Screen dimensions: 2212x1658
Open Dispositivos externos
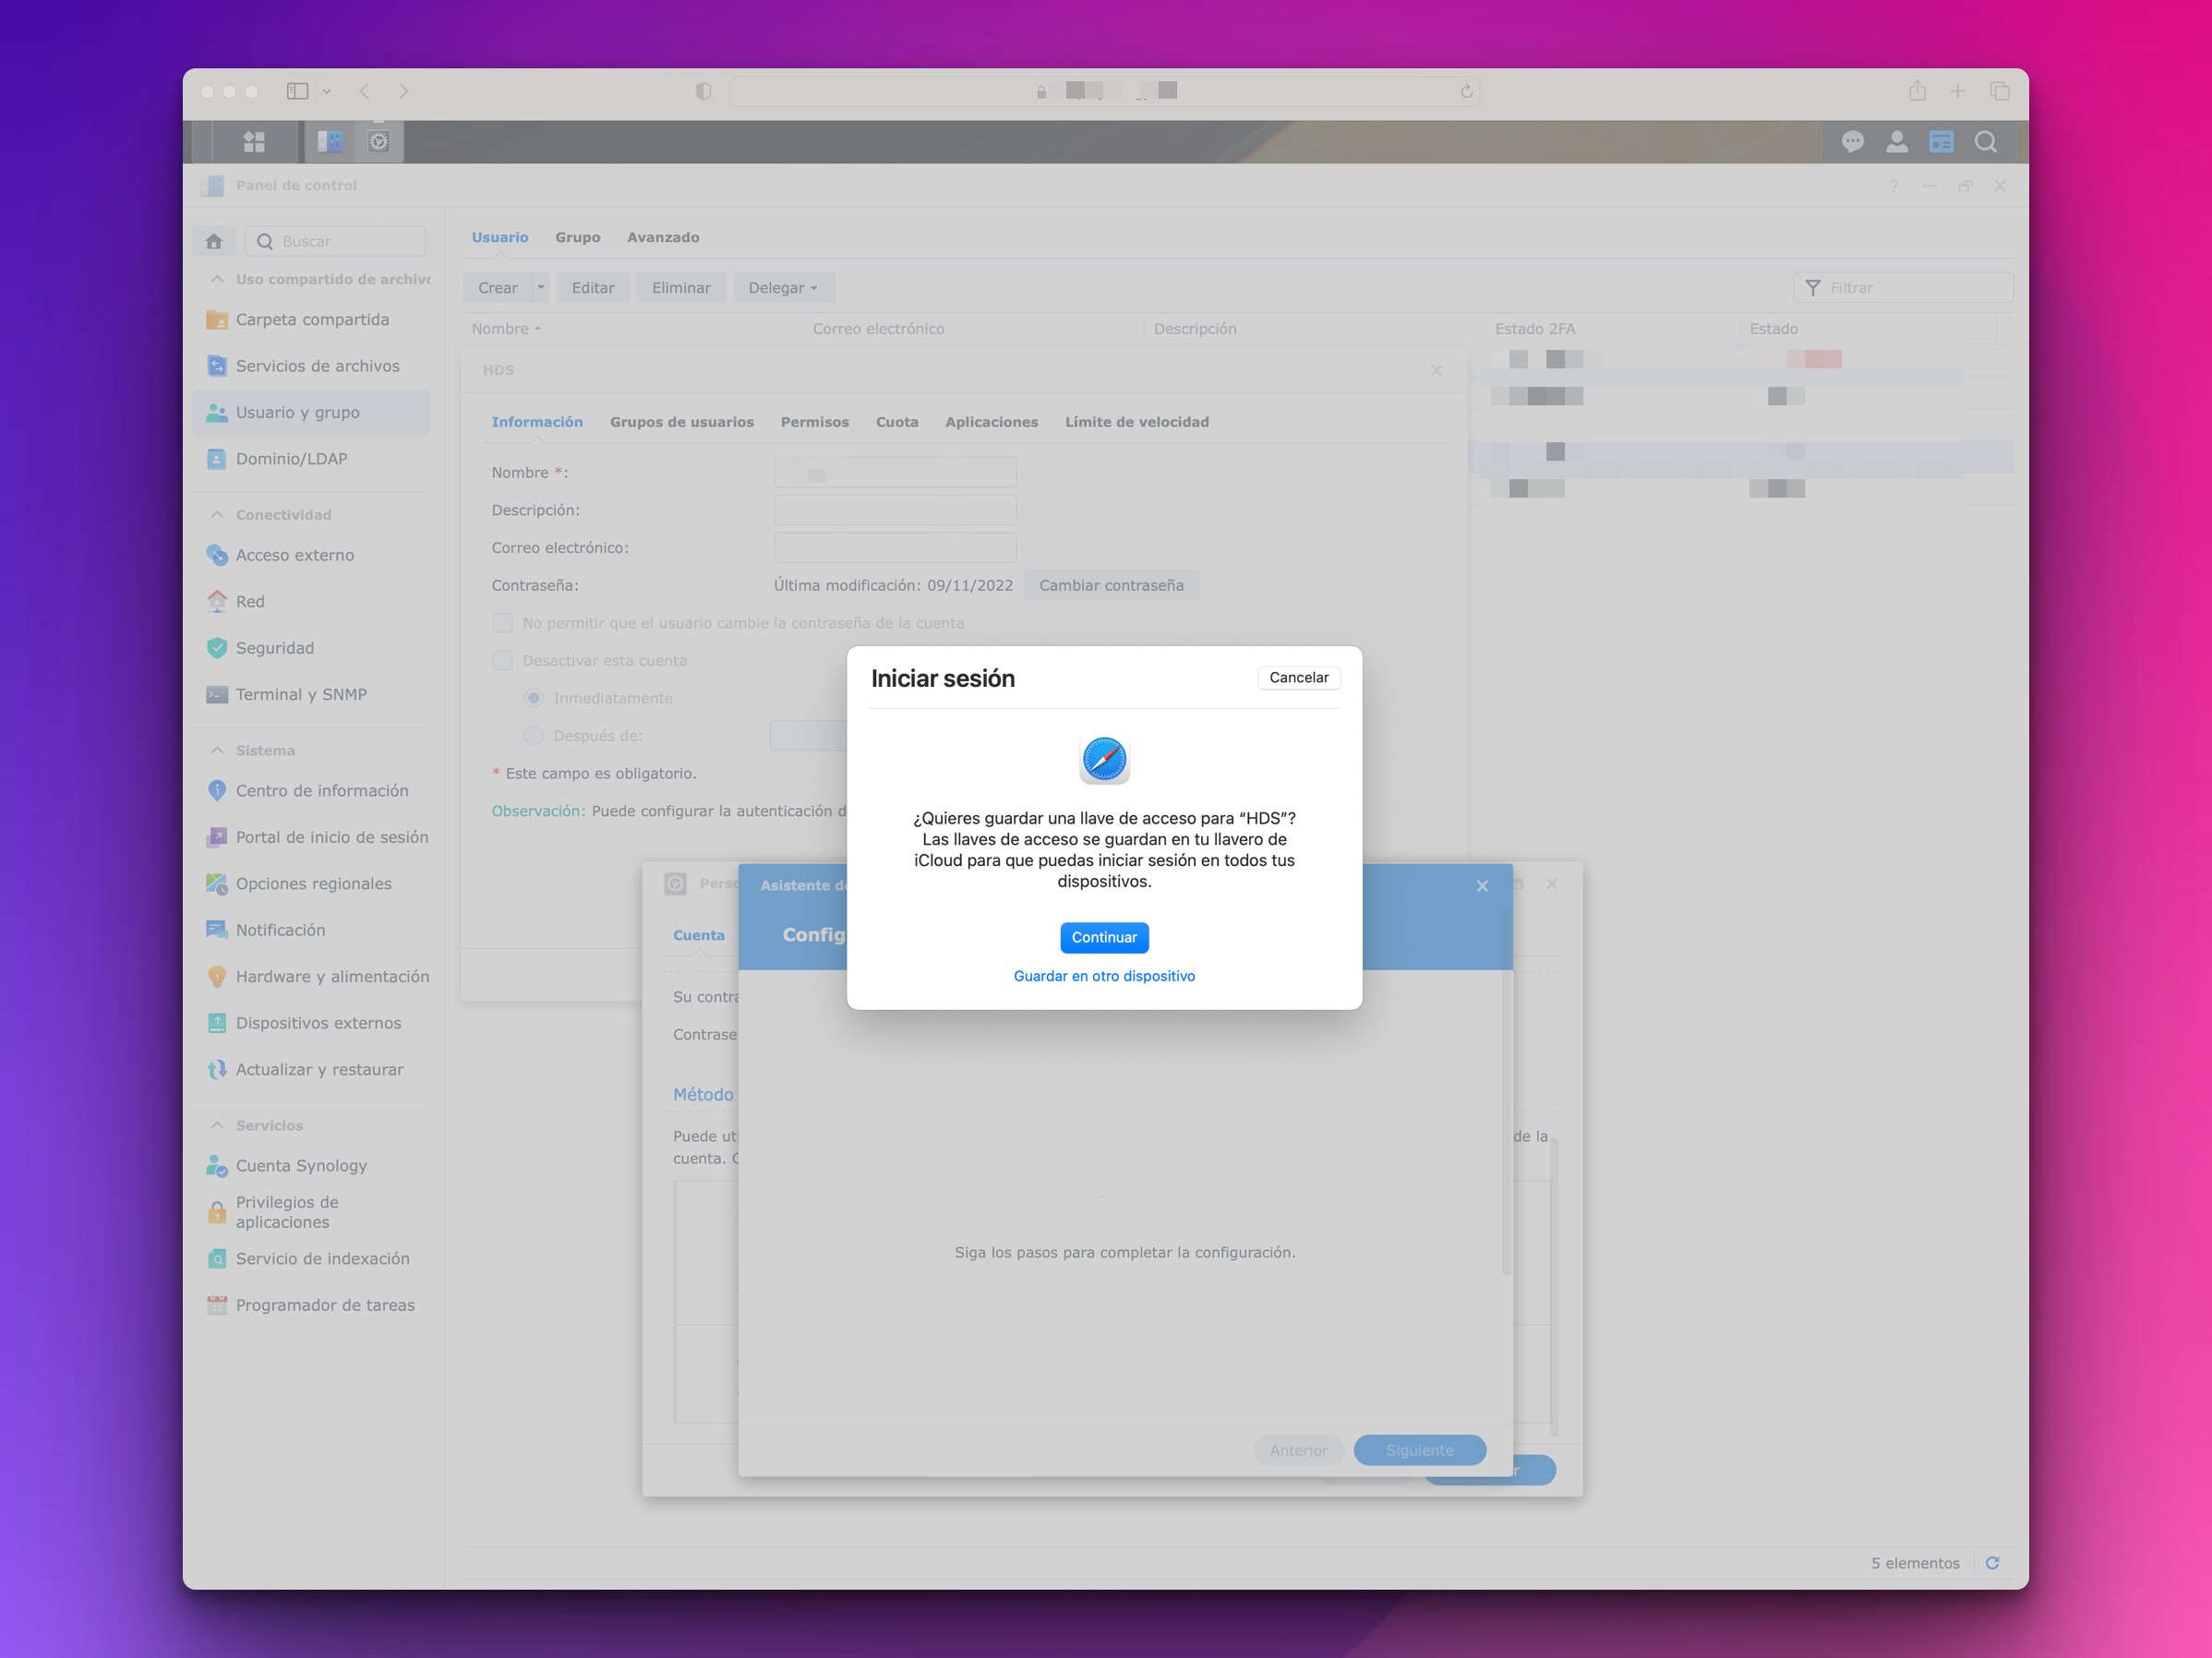pyautogui.click(x=311, y=1023)
